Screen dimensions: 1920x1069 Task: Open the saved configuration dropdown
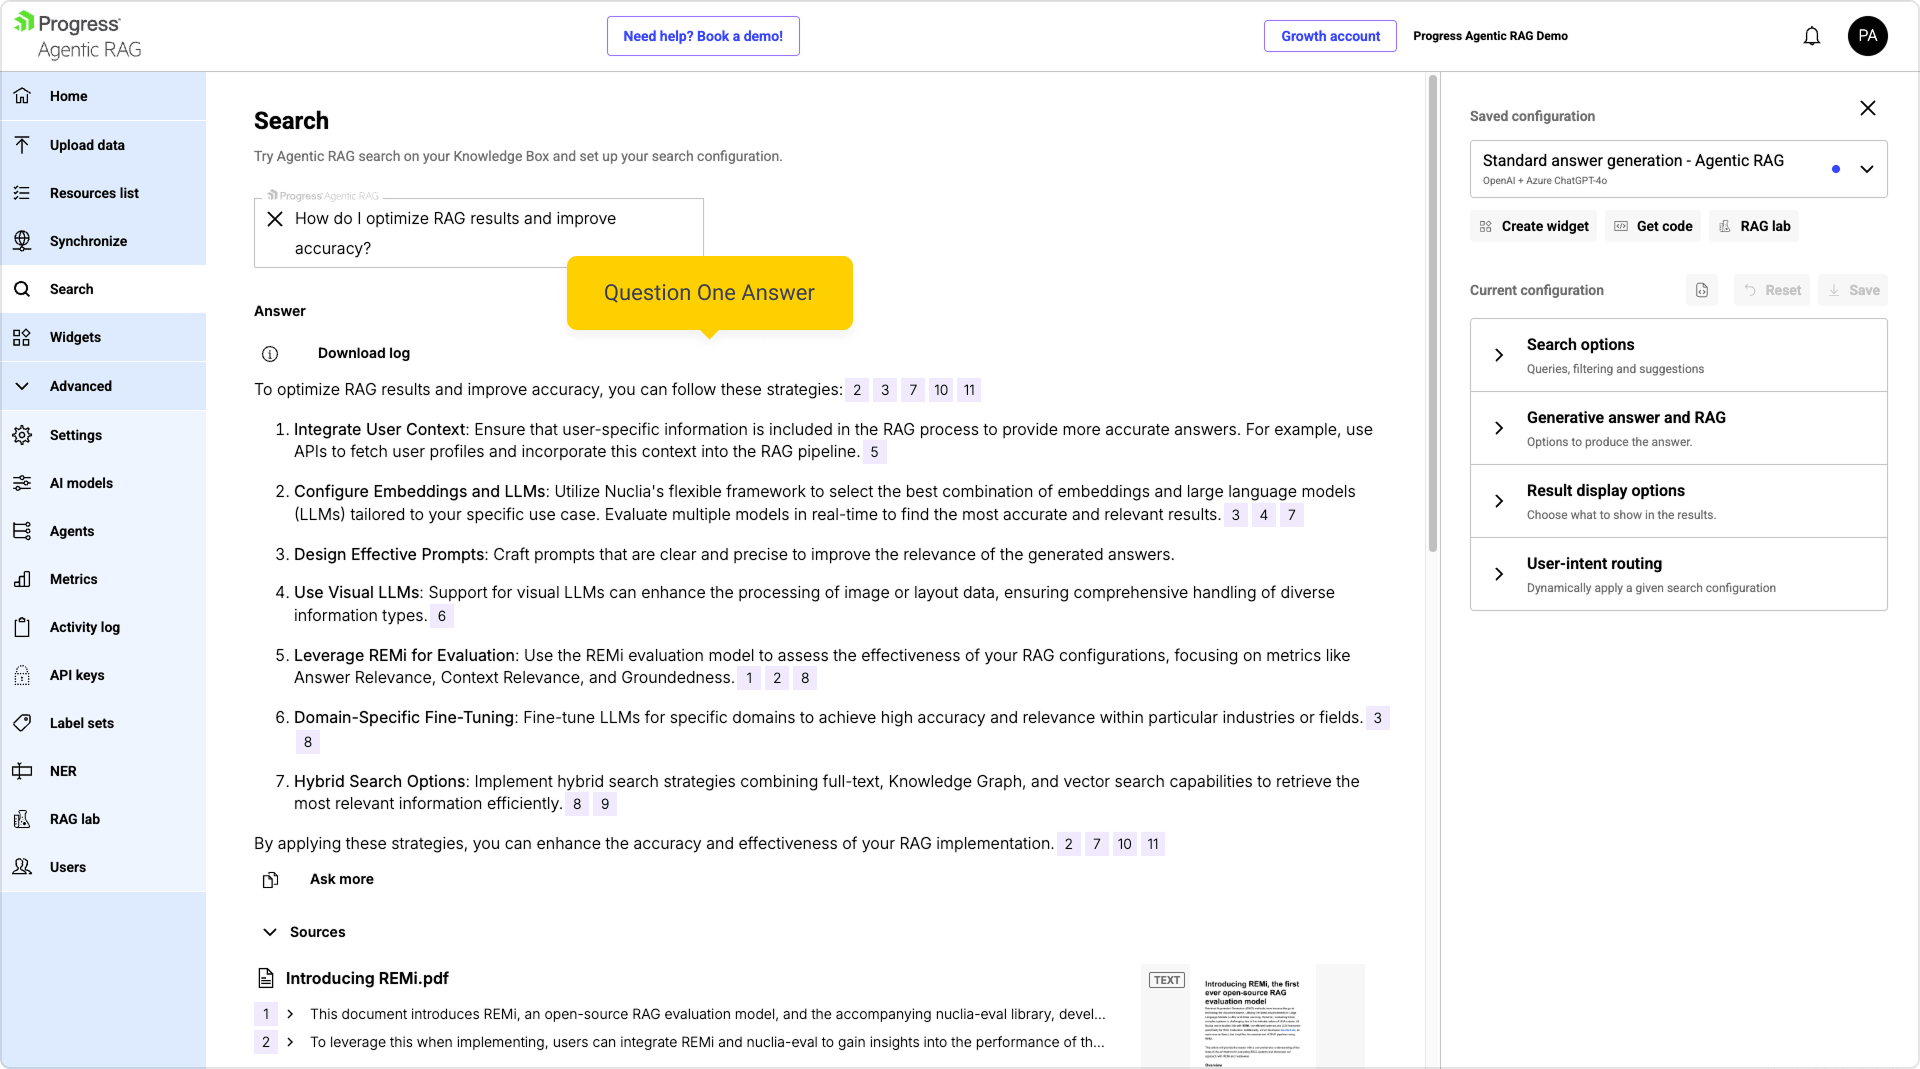tap(1866, 169)
